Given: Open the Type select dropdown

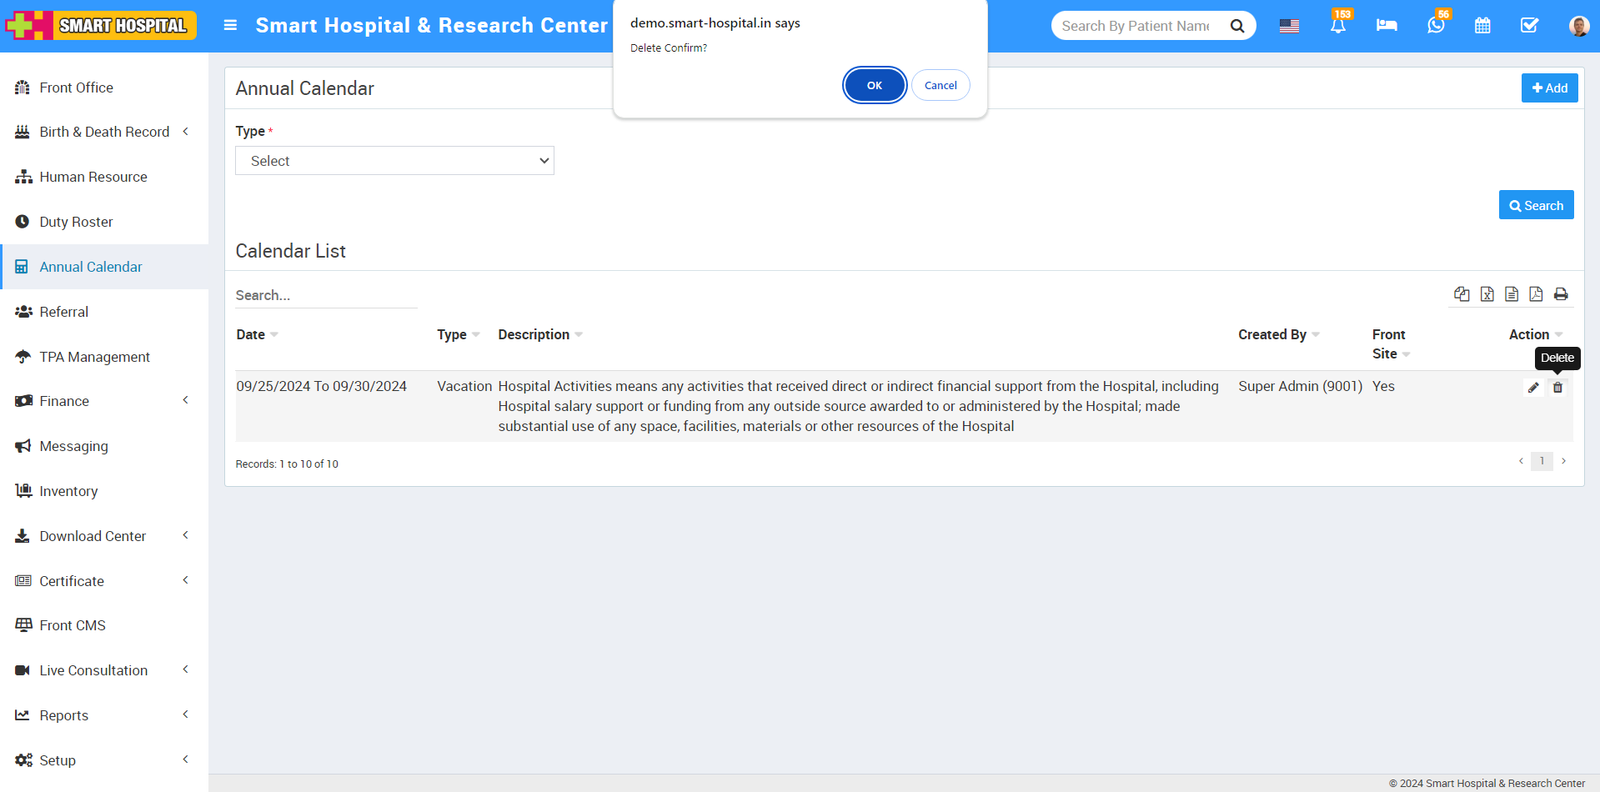Looking at the screenshot, I should 394,161.
